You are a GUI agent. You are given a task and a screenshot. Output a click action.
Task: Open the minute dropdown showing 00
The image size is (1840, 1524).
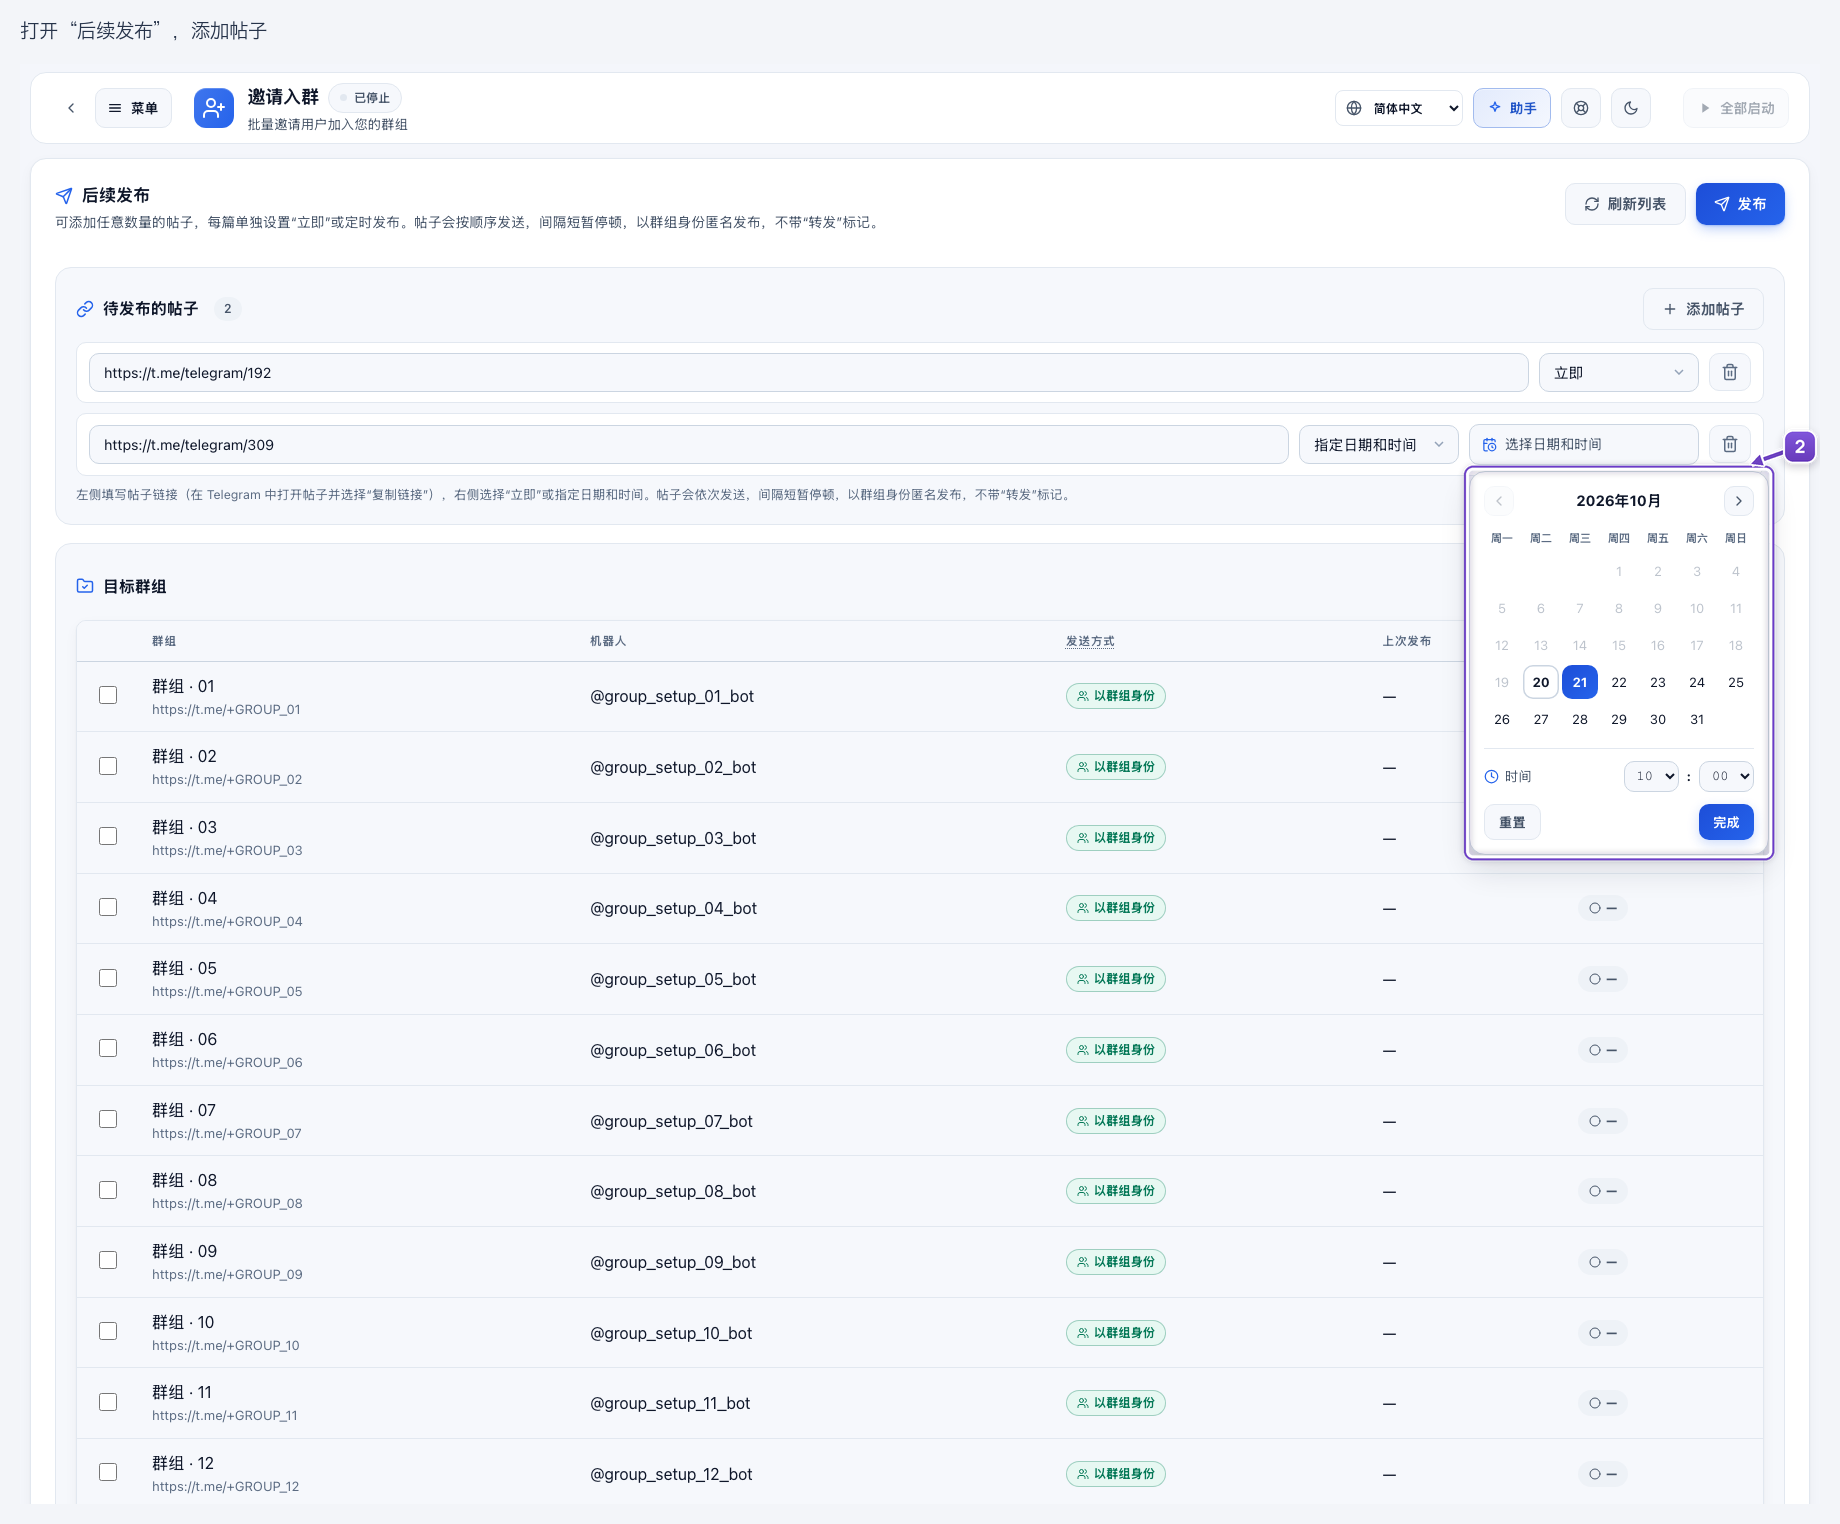(x=1726, y=776)
